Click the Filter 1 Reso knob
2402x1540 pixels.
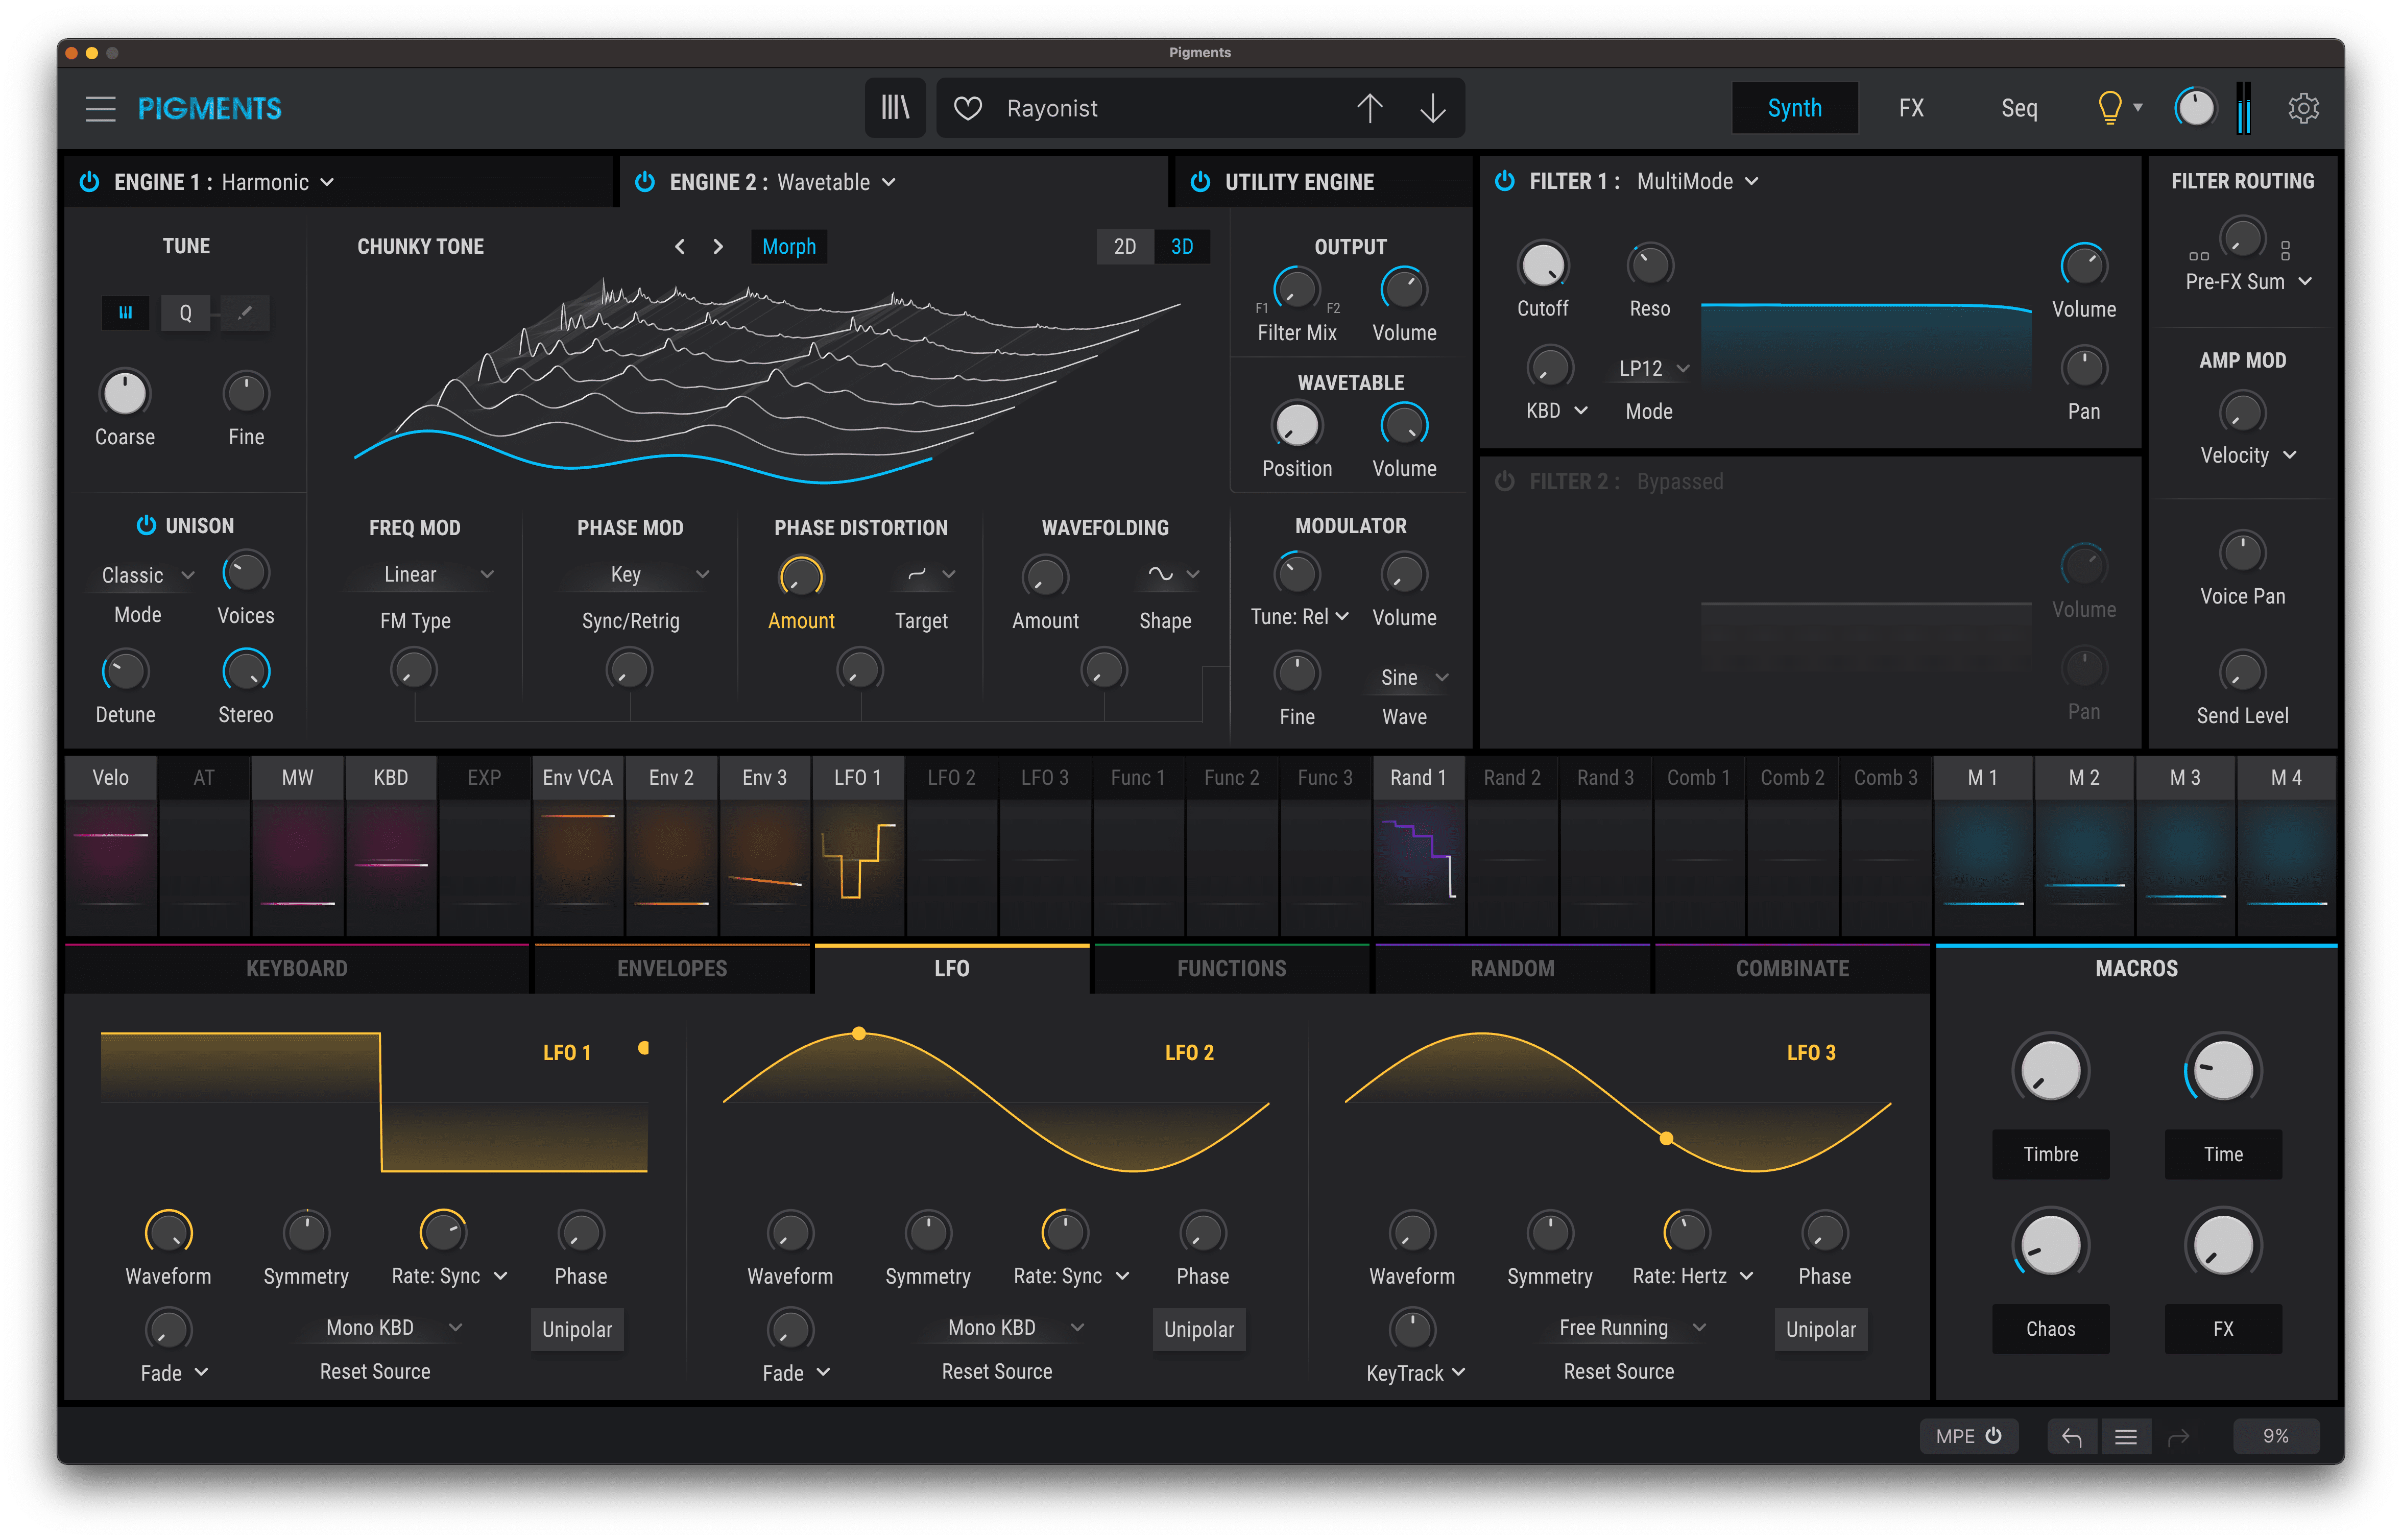pos(1649,265)
